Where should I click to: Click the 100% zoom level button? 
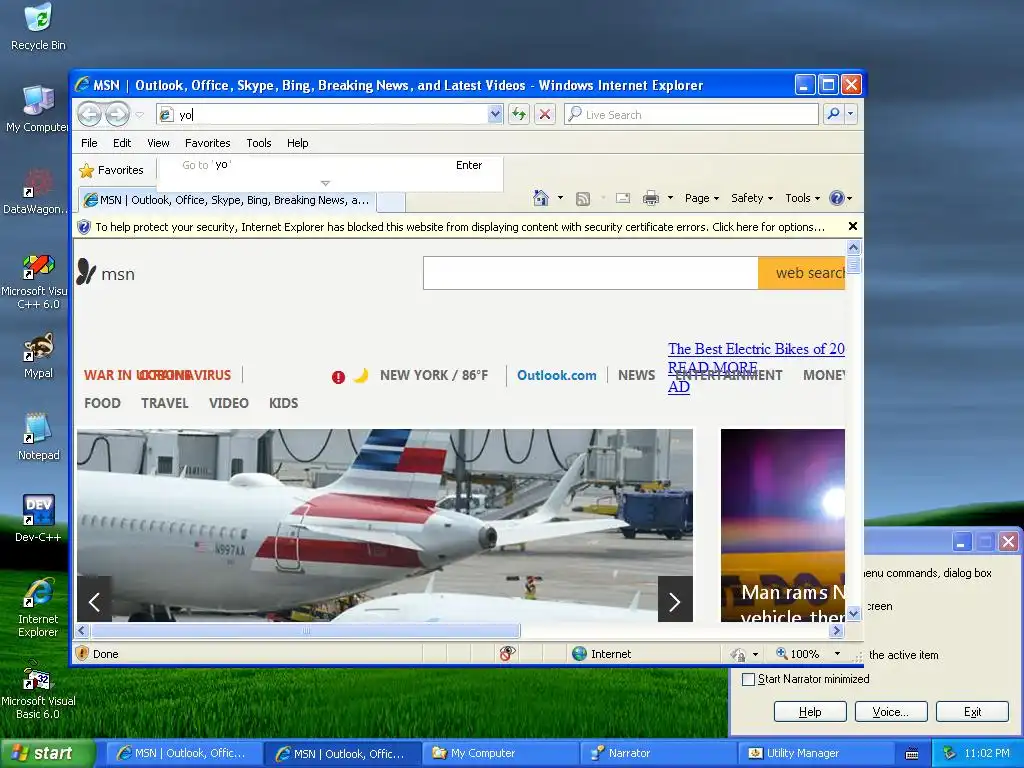click(797, 654)
